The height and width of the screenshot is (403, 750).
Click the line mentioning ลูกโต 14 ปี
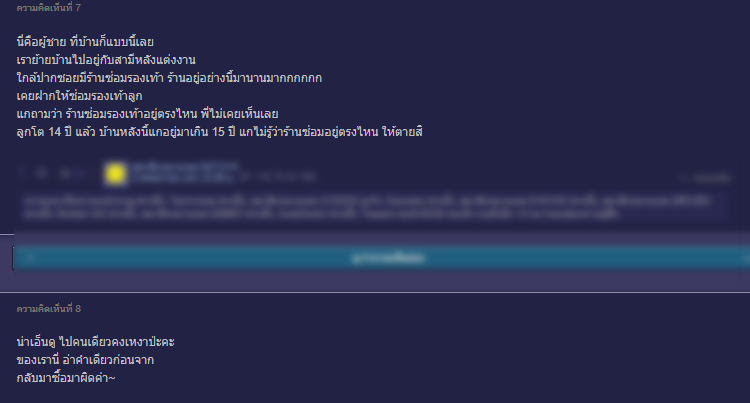(x=220, y=132)
